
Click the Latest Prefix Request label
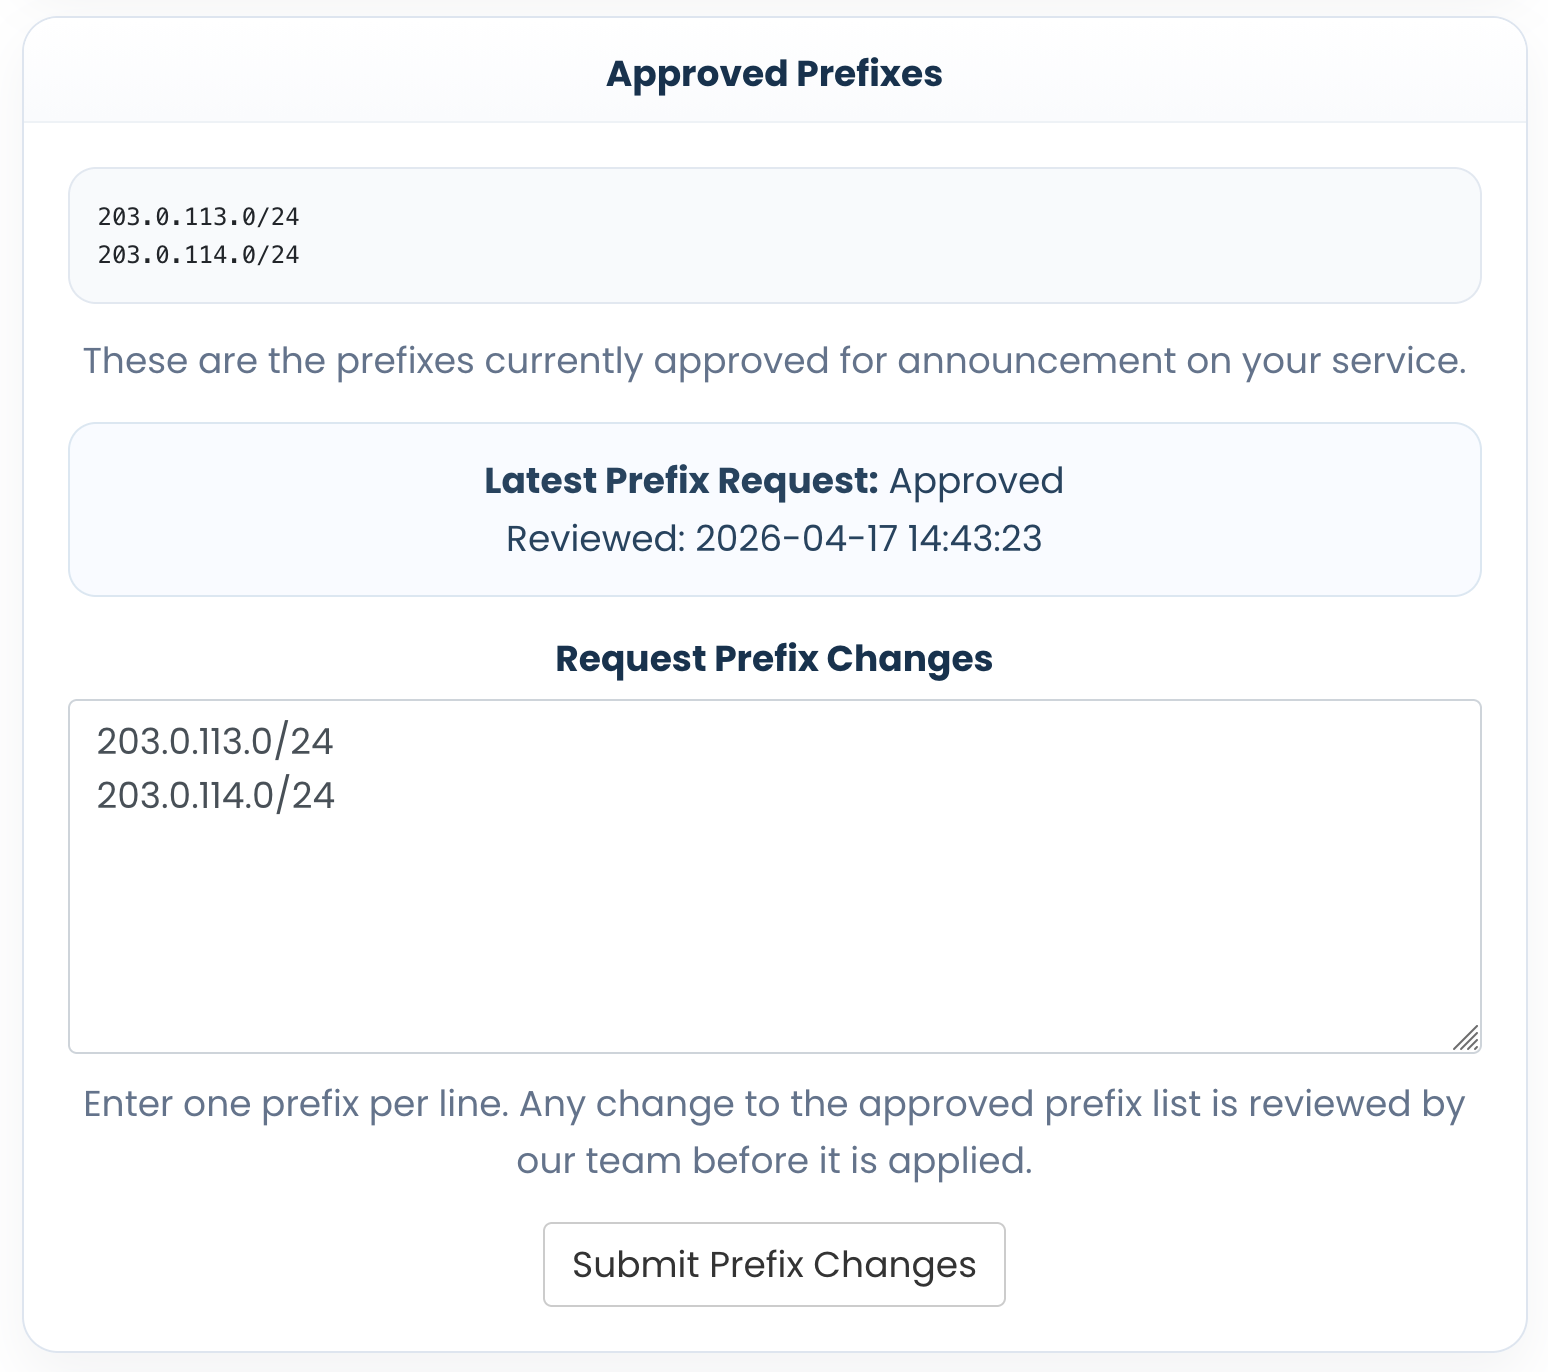coord(683,480)
